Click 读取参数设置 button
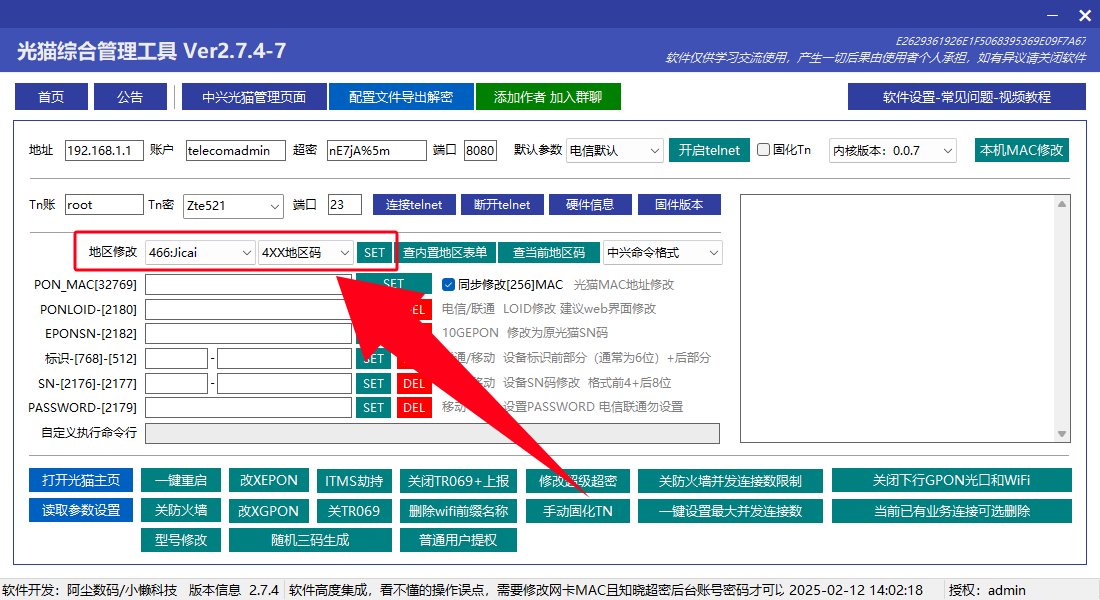 click(81, 510)
